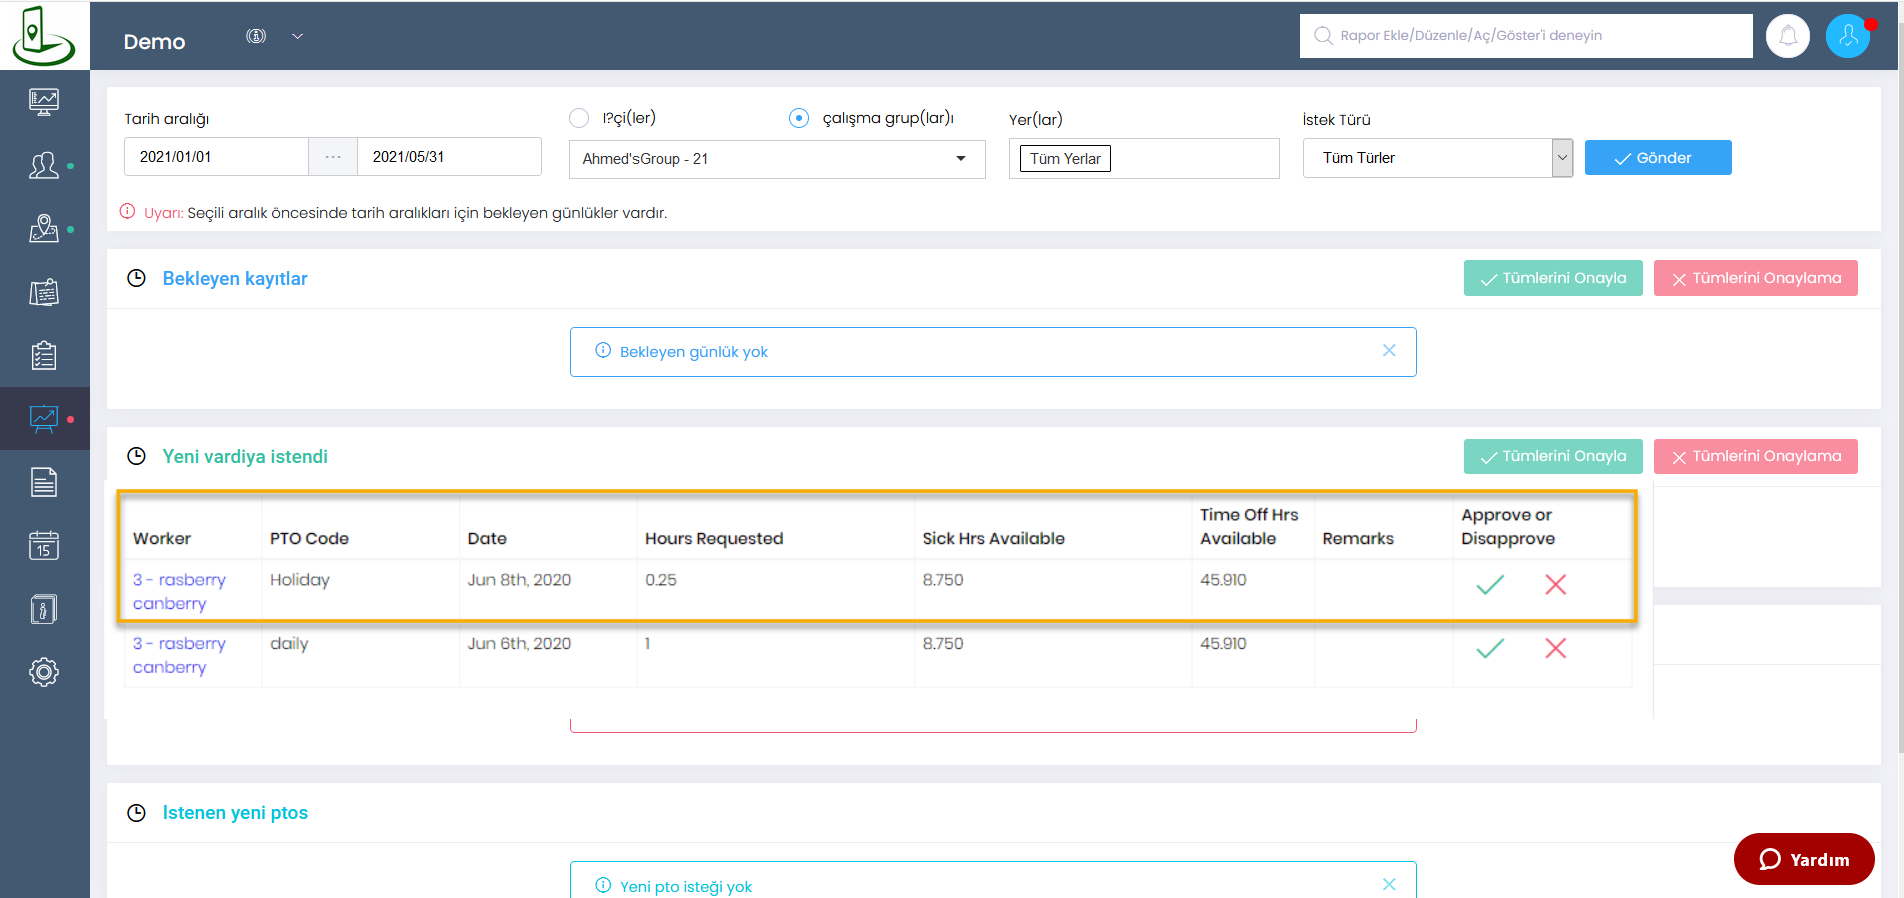Click the start date field 2021/01/01
Viewport: 1904px width, 898px height.
click(x=216, y=157)
